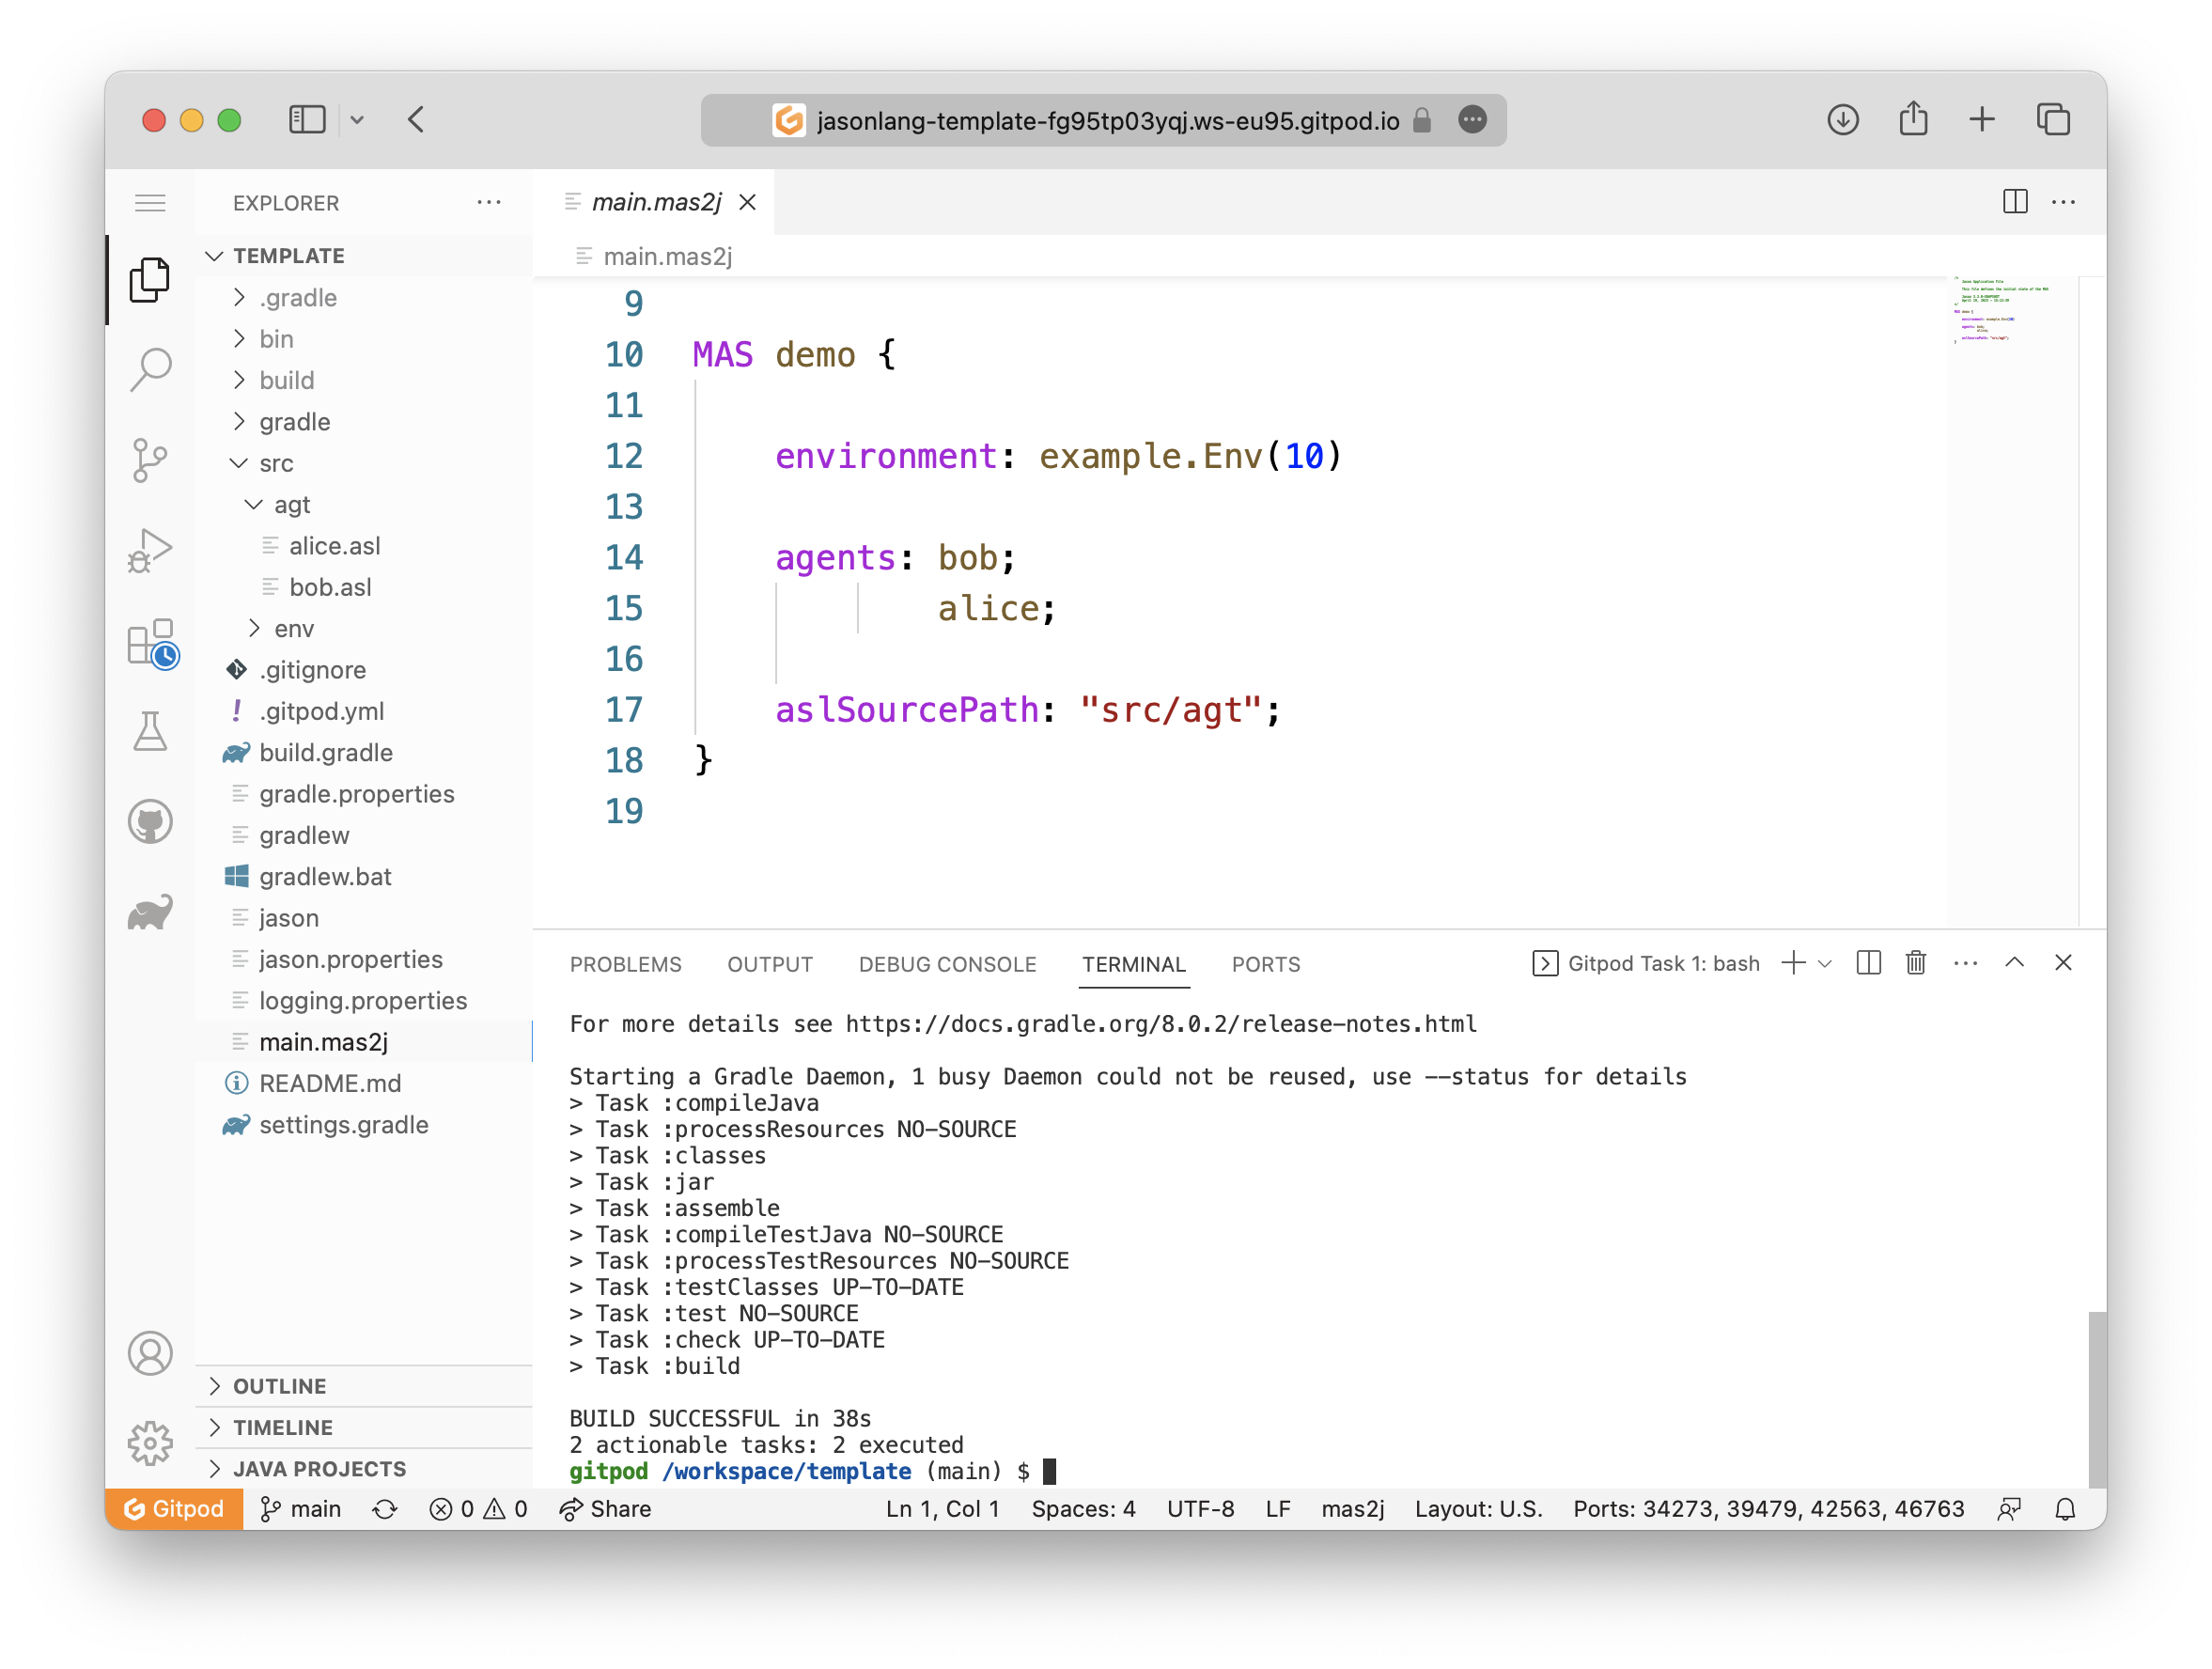
Task: Click the mas2j language mode
Action: tap(1352, 1509)
